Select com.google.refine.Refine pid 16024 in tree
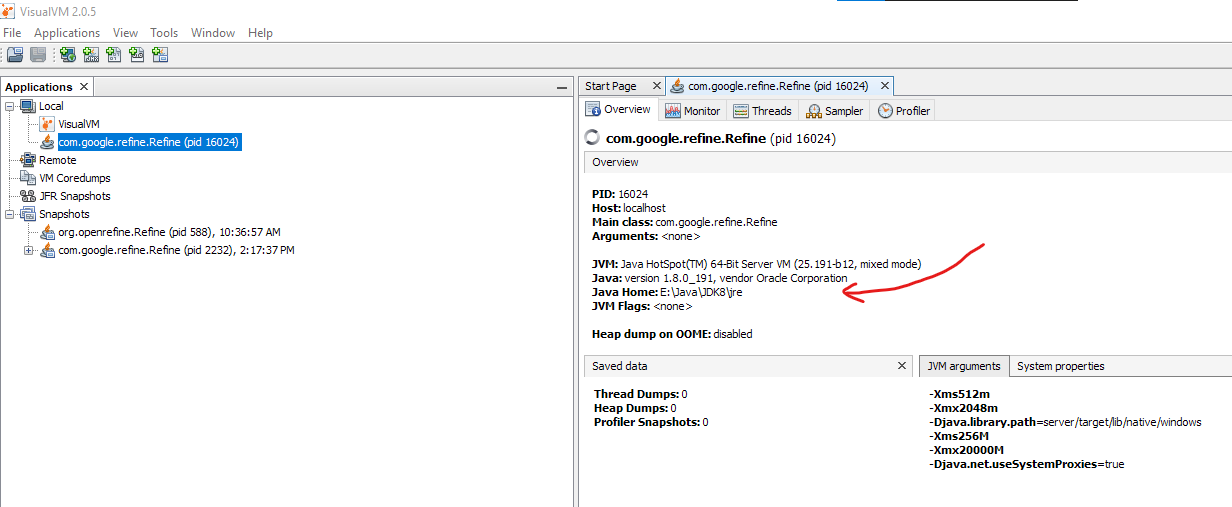The image size is (1232, 507). [x=149, y=142]
